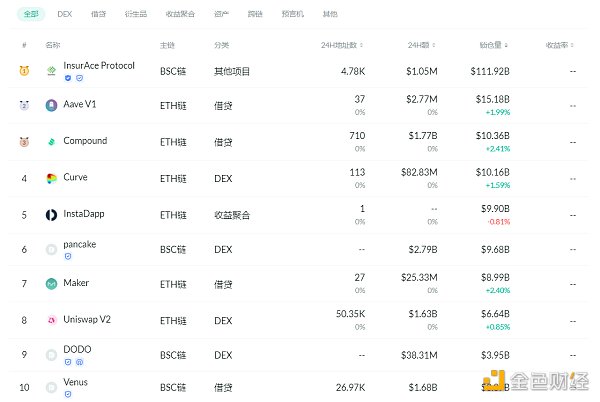Click the colorful Curve logo icon

click(x=51, y=178)
